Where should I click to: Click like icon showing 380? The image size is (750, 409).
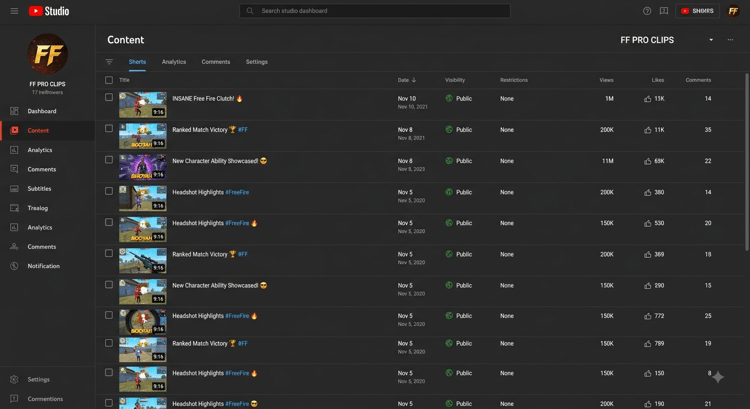647,192
